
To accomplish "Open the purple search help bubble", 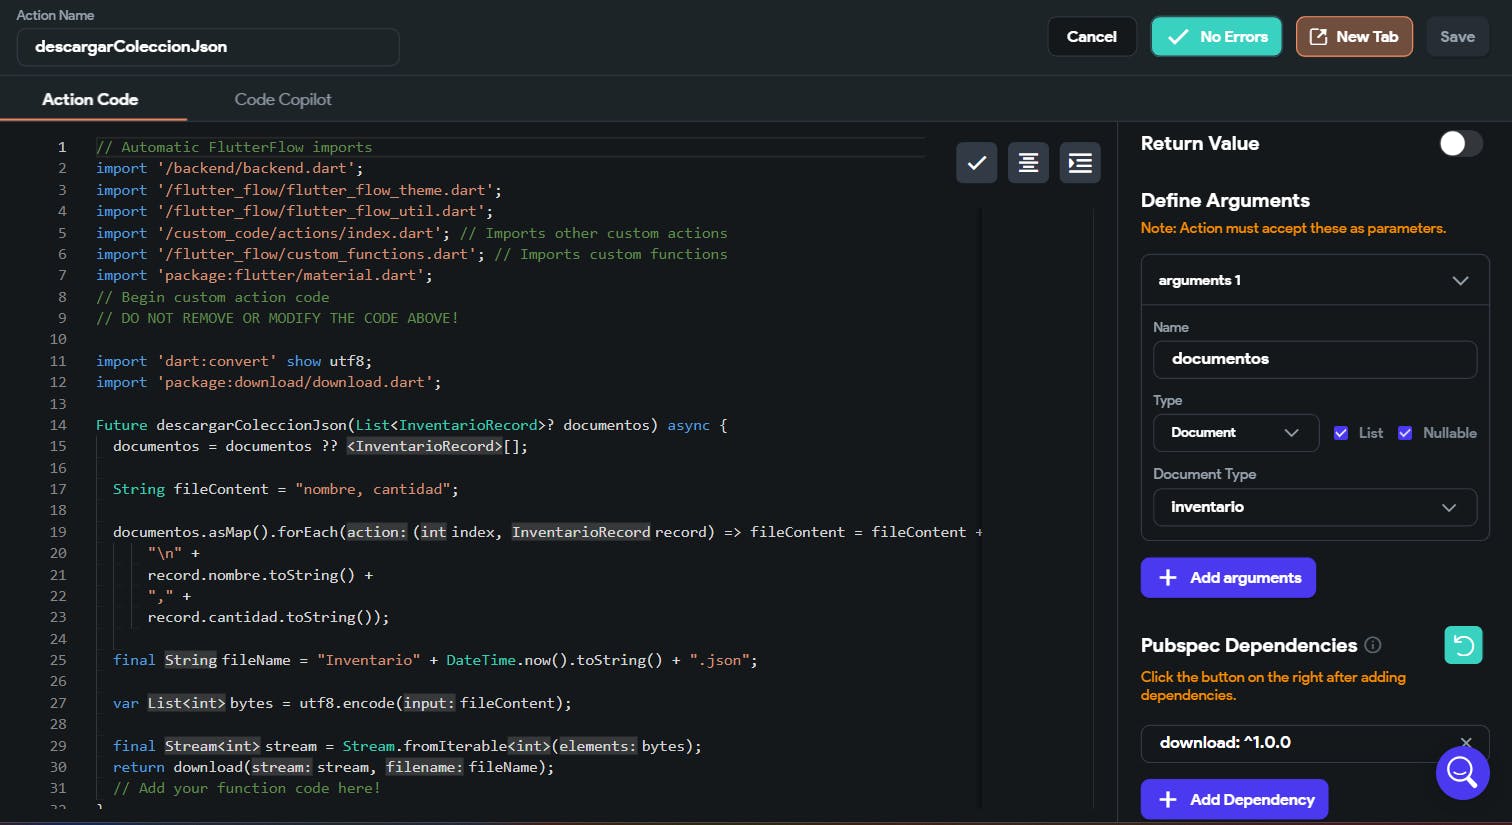I will pyautogui.click(x=1462, y=772).
